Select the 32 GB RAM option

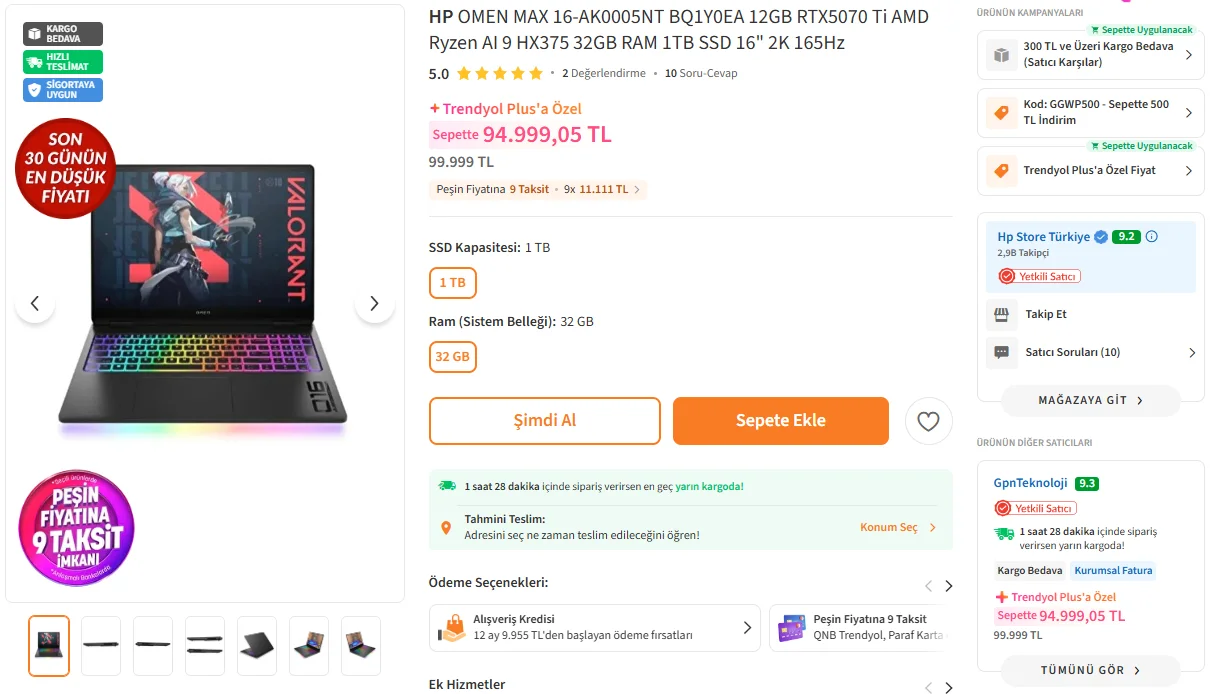point(453,357)
